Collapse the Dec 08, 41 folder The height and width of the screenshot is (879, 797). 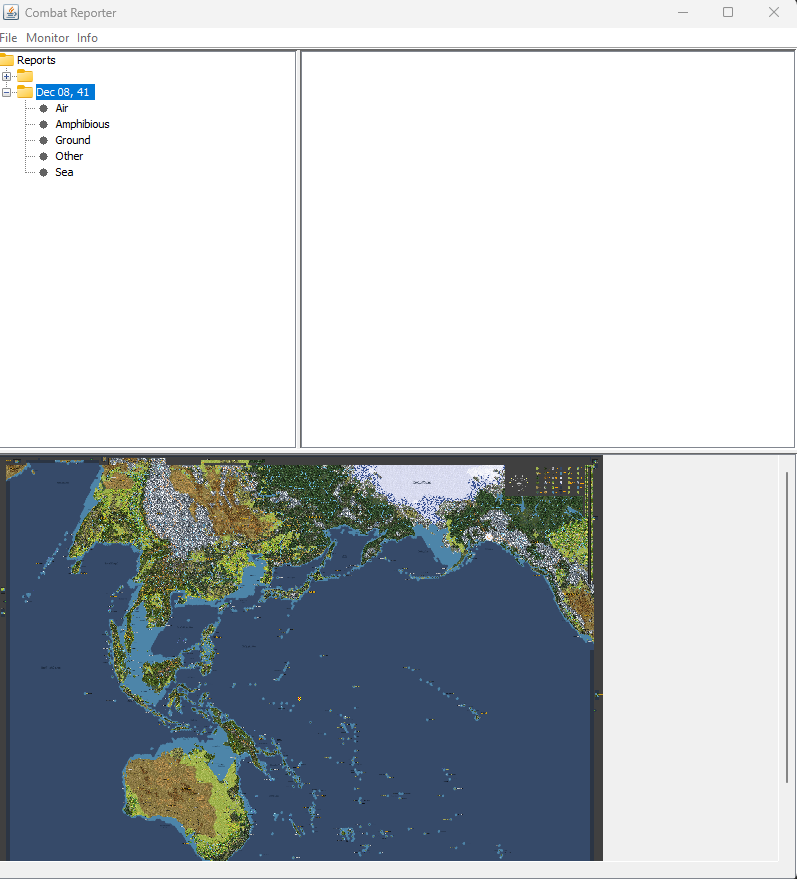pos(6,92)
